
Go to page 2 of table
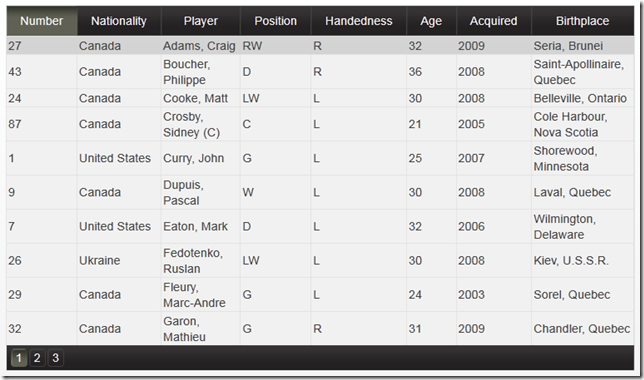coord(37,358)
